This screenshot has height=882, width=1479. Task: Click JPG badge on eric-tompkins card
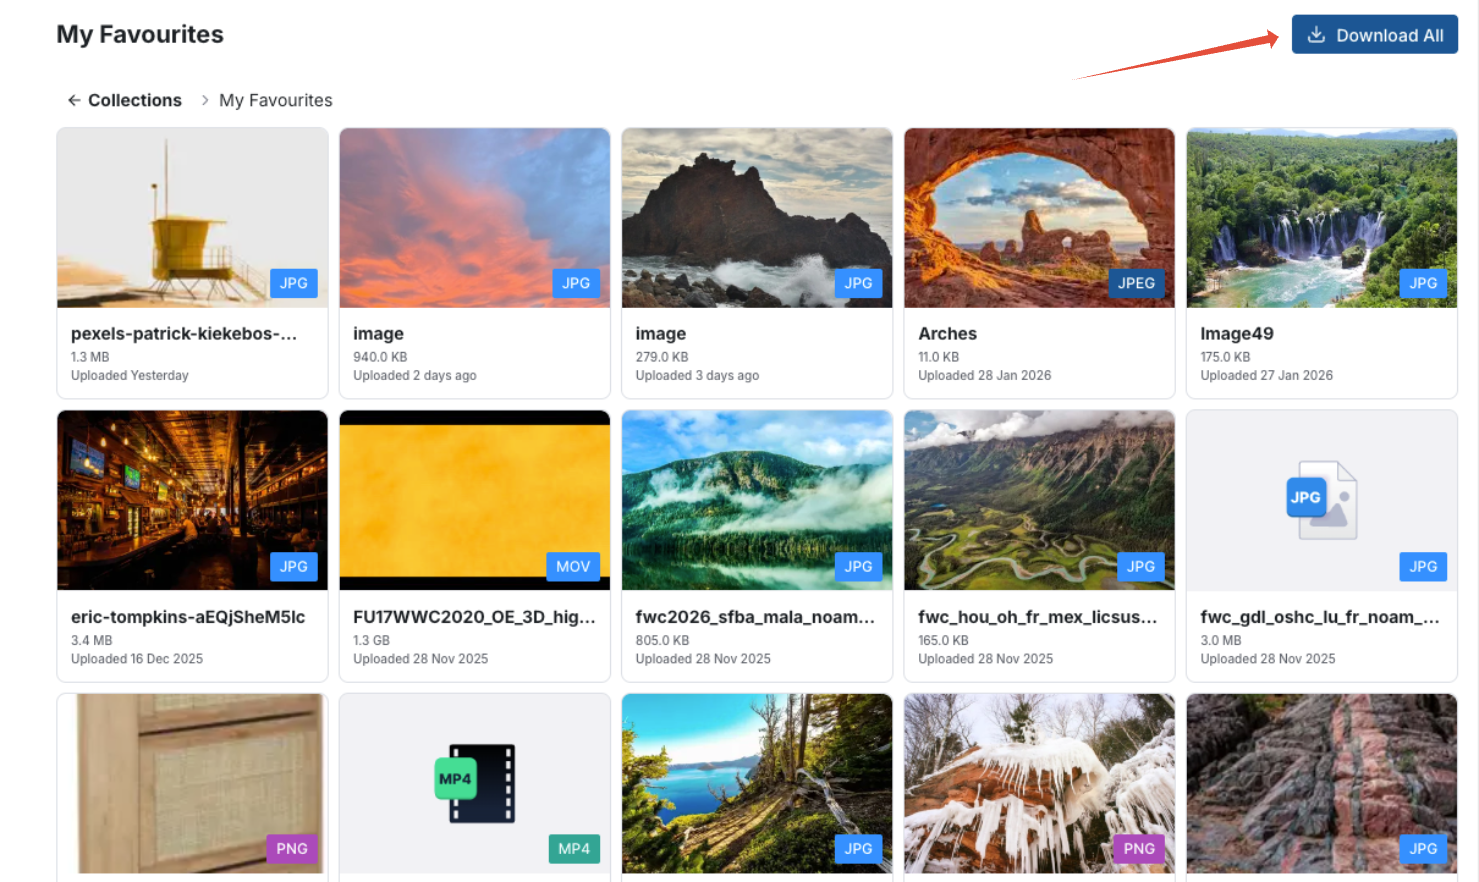(294, 566)
